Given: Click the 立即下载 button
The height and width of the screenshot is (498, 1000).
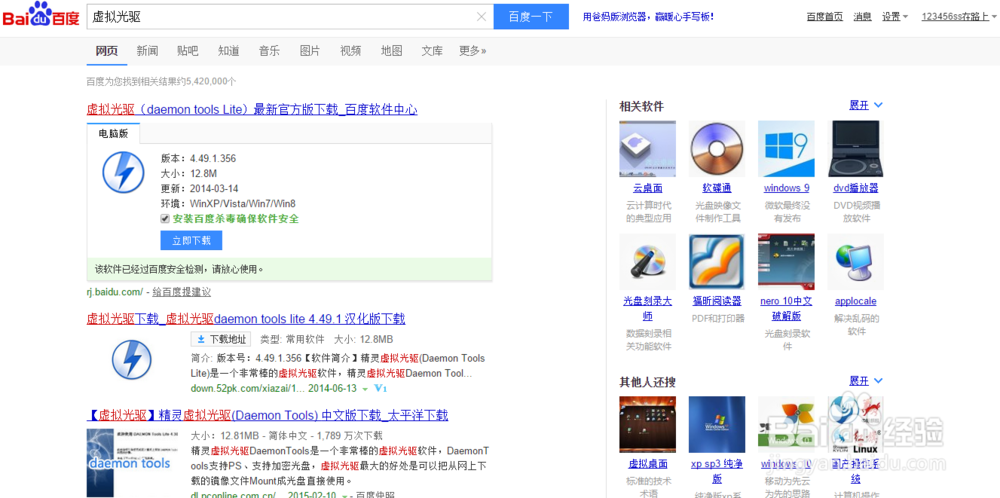Looking at the screenshot, I should [191, 240].
